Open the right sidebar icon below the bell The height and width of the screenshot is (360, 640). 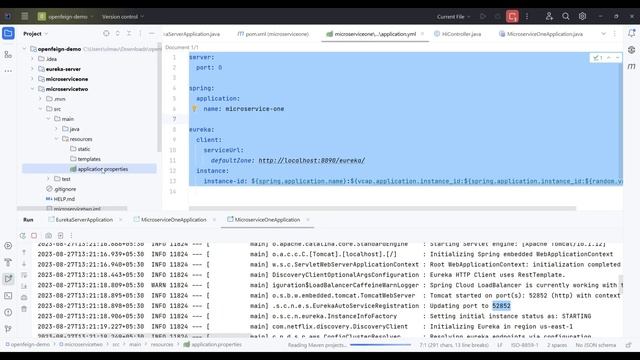click(x=631, y=50)
